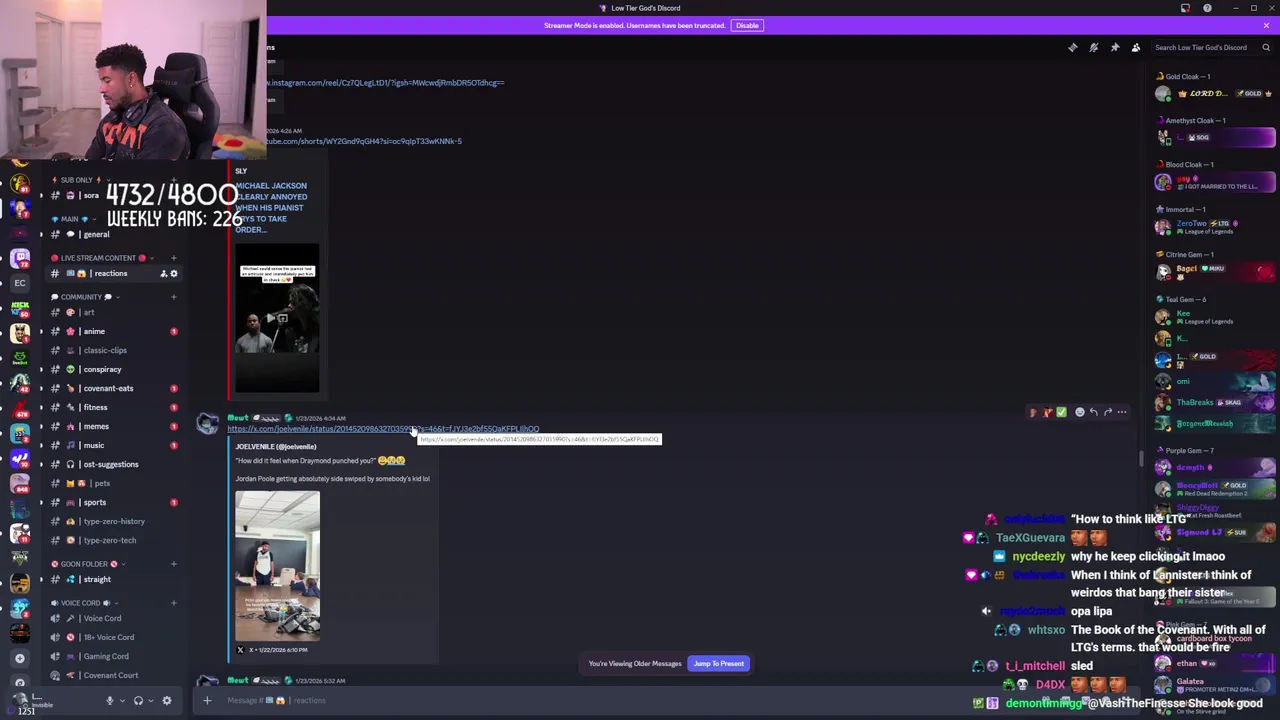This screenshot has width=1280, height=720.
Task: Open Jordan Poole tweet image thumbnail
Action: 277,566
